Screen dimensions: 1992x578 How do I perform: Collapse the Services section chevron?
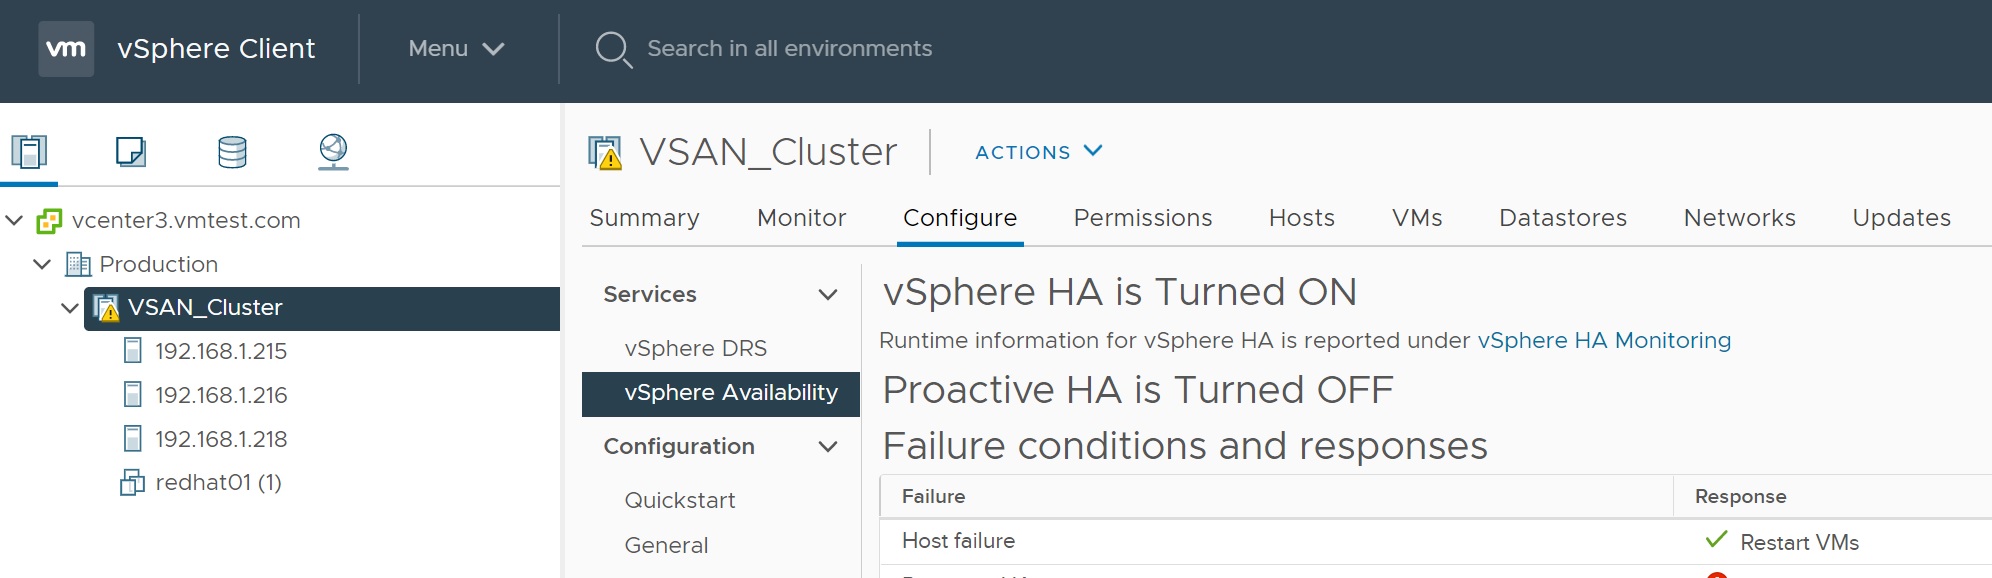[827, 295]
